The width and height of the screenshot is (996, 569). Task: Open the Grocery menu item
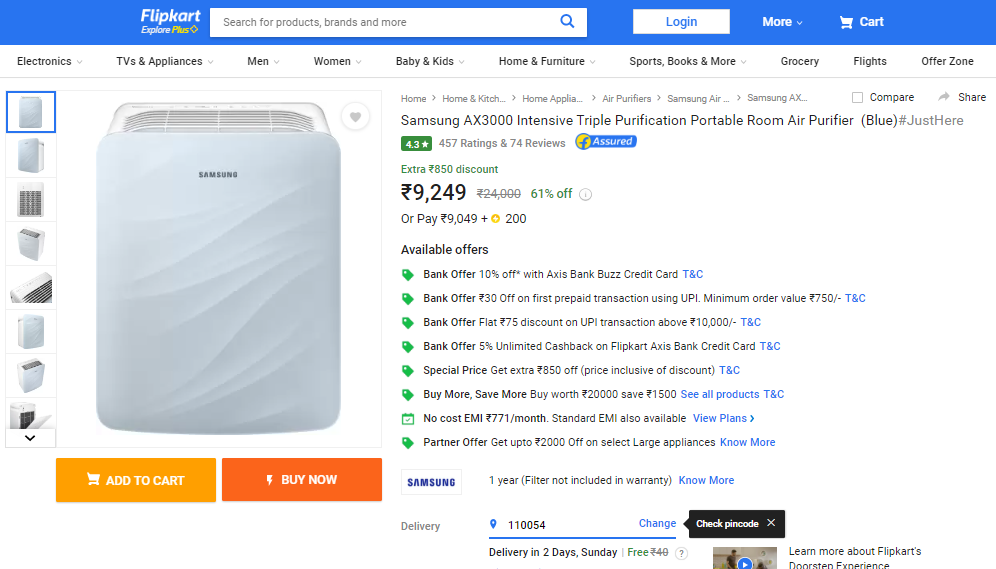pyautogui.click(x=800, y=62)
